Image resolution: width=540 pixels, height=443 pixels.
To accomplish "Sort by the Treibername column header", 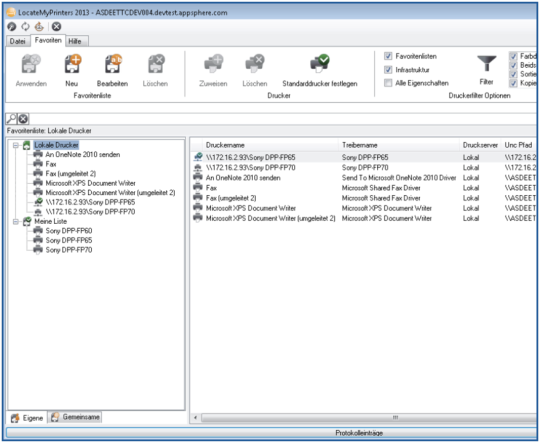I will click(399, 145).
